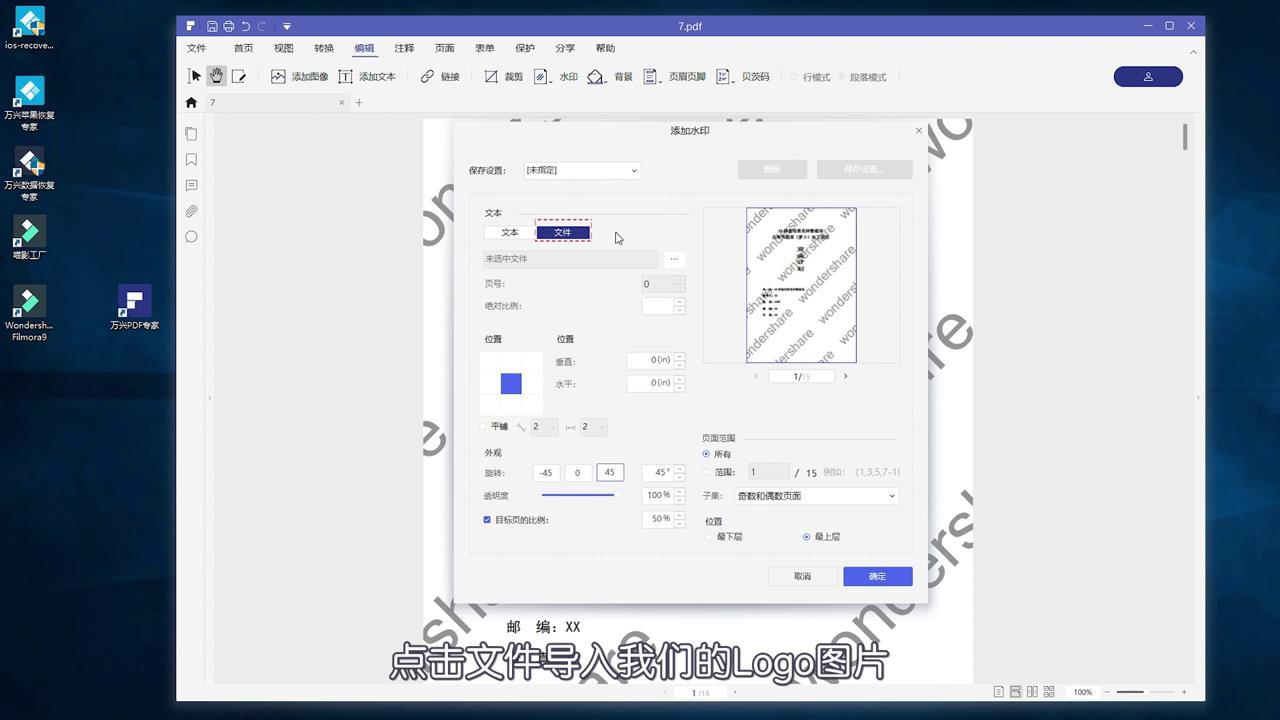This screenshot has height=720, width=1280.
Task: Adjust the 100% opacity stepper
Action: coord(680,495)
